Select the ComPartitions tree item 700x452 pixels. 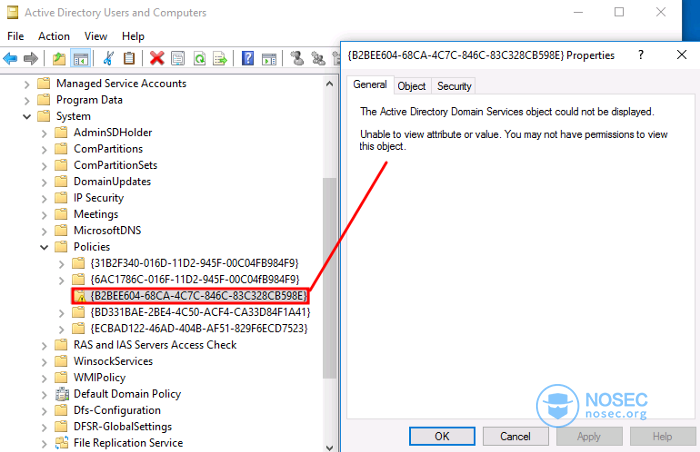point(108,149)
